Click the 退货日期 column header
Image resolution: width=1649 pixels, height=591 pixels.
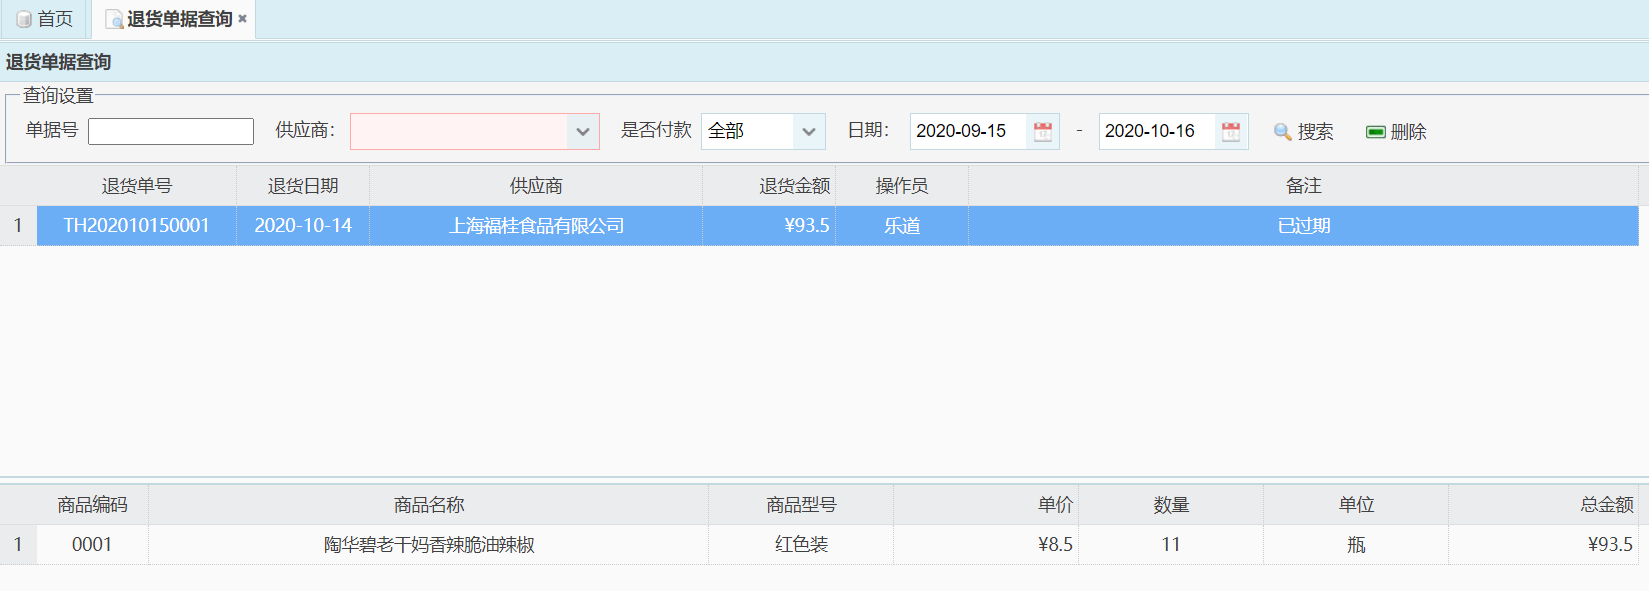[303, 186]
